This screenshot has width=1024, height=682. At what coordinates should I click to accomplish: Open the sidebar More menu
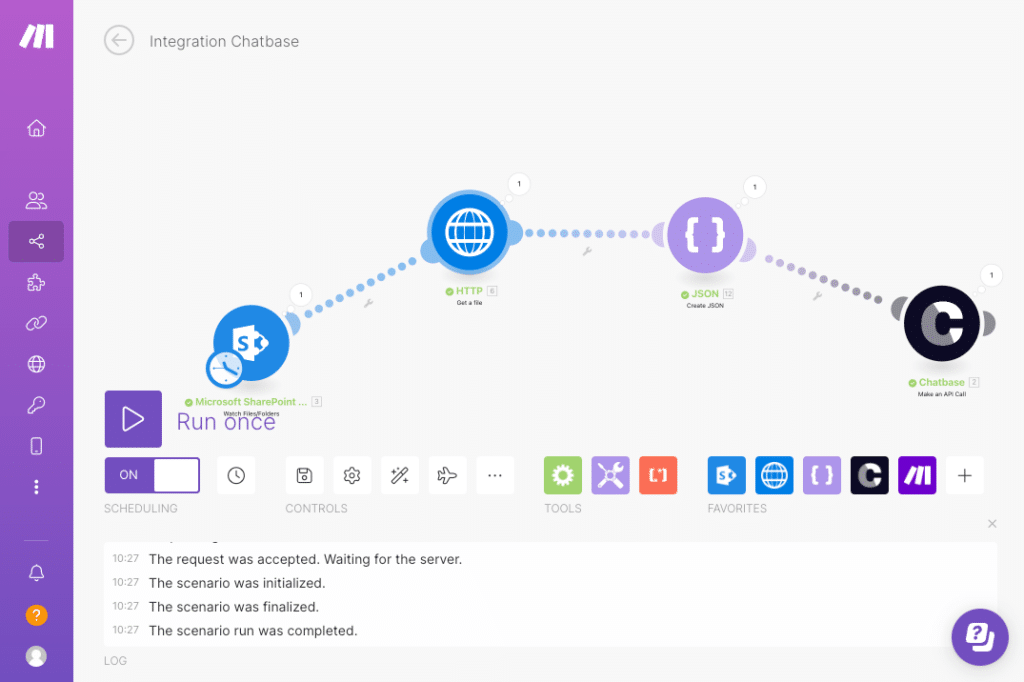pos(36,486)
